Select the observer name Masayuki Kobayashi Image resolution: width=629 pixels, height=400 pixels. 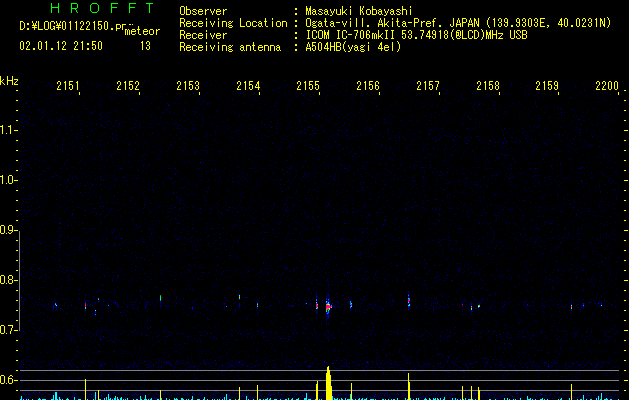(359, 11)
